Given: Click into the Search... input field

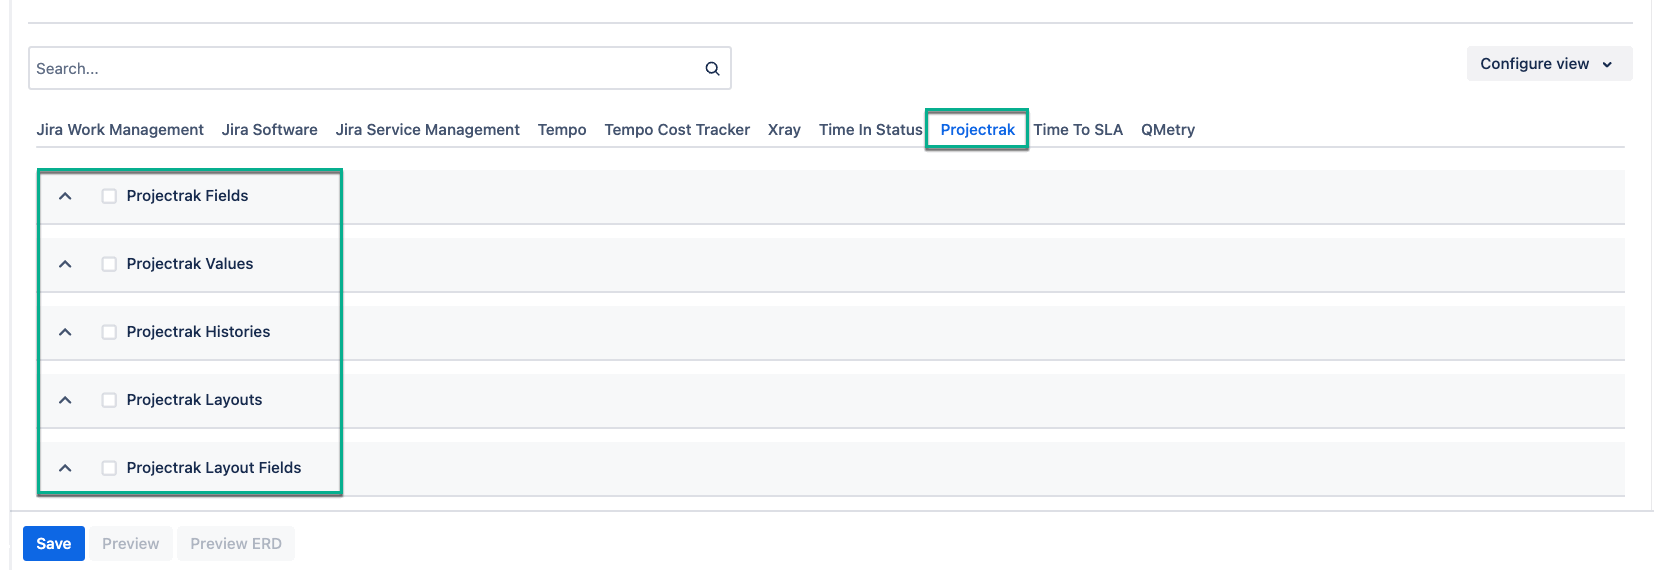Looking at the screenshot, I should point(379,68).
